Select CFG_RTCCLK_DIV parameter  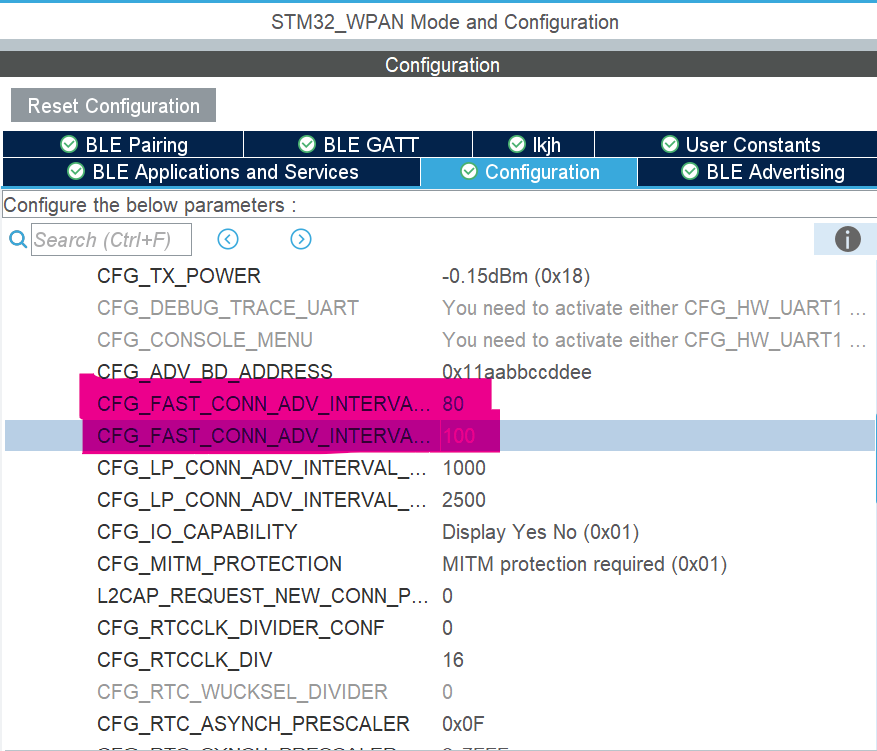point(185,660)
